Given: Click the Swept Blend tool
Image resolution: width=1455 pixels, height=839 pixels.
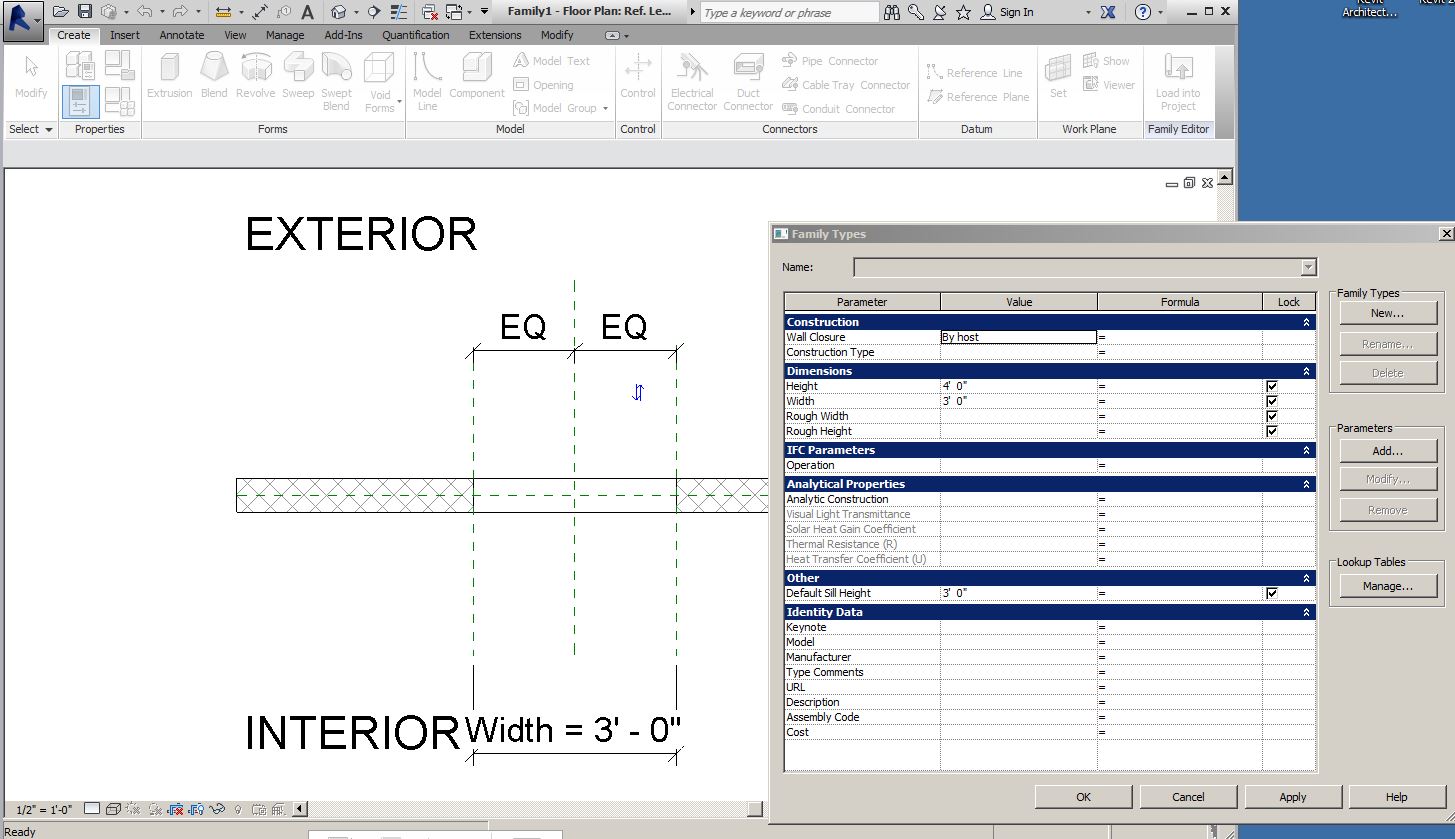Looking at the screenshot, I should click(x=336, y=82).
